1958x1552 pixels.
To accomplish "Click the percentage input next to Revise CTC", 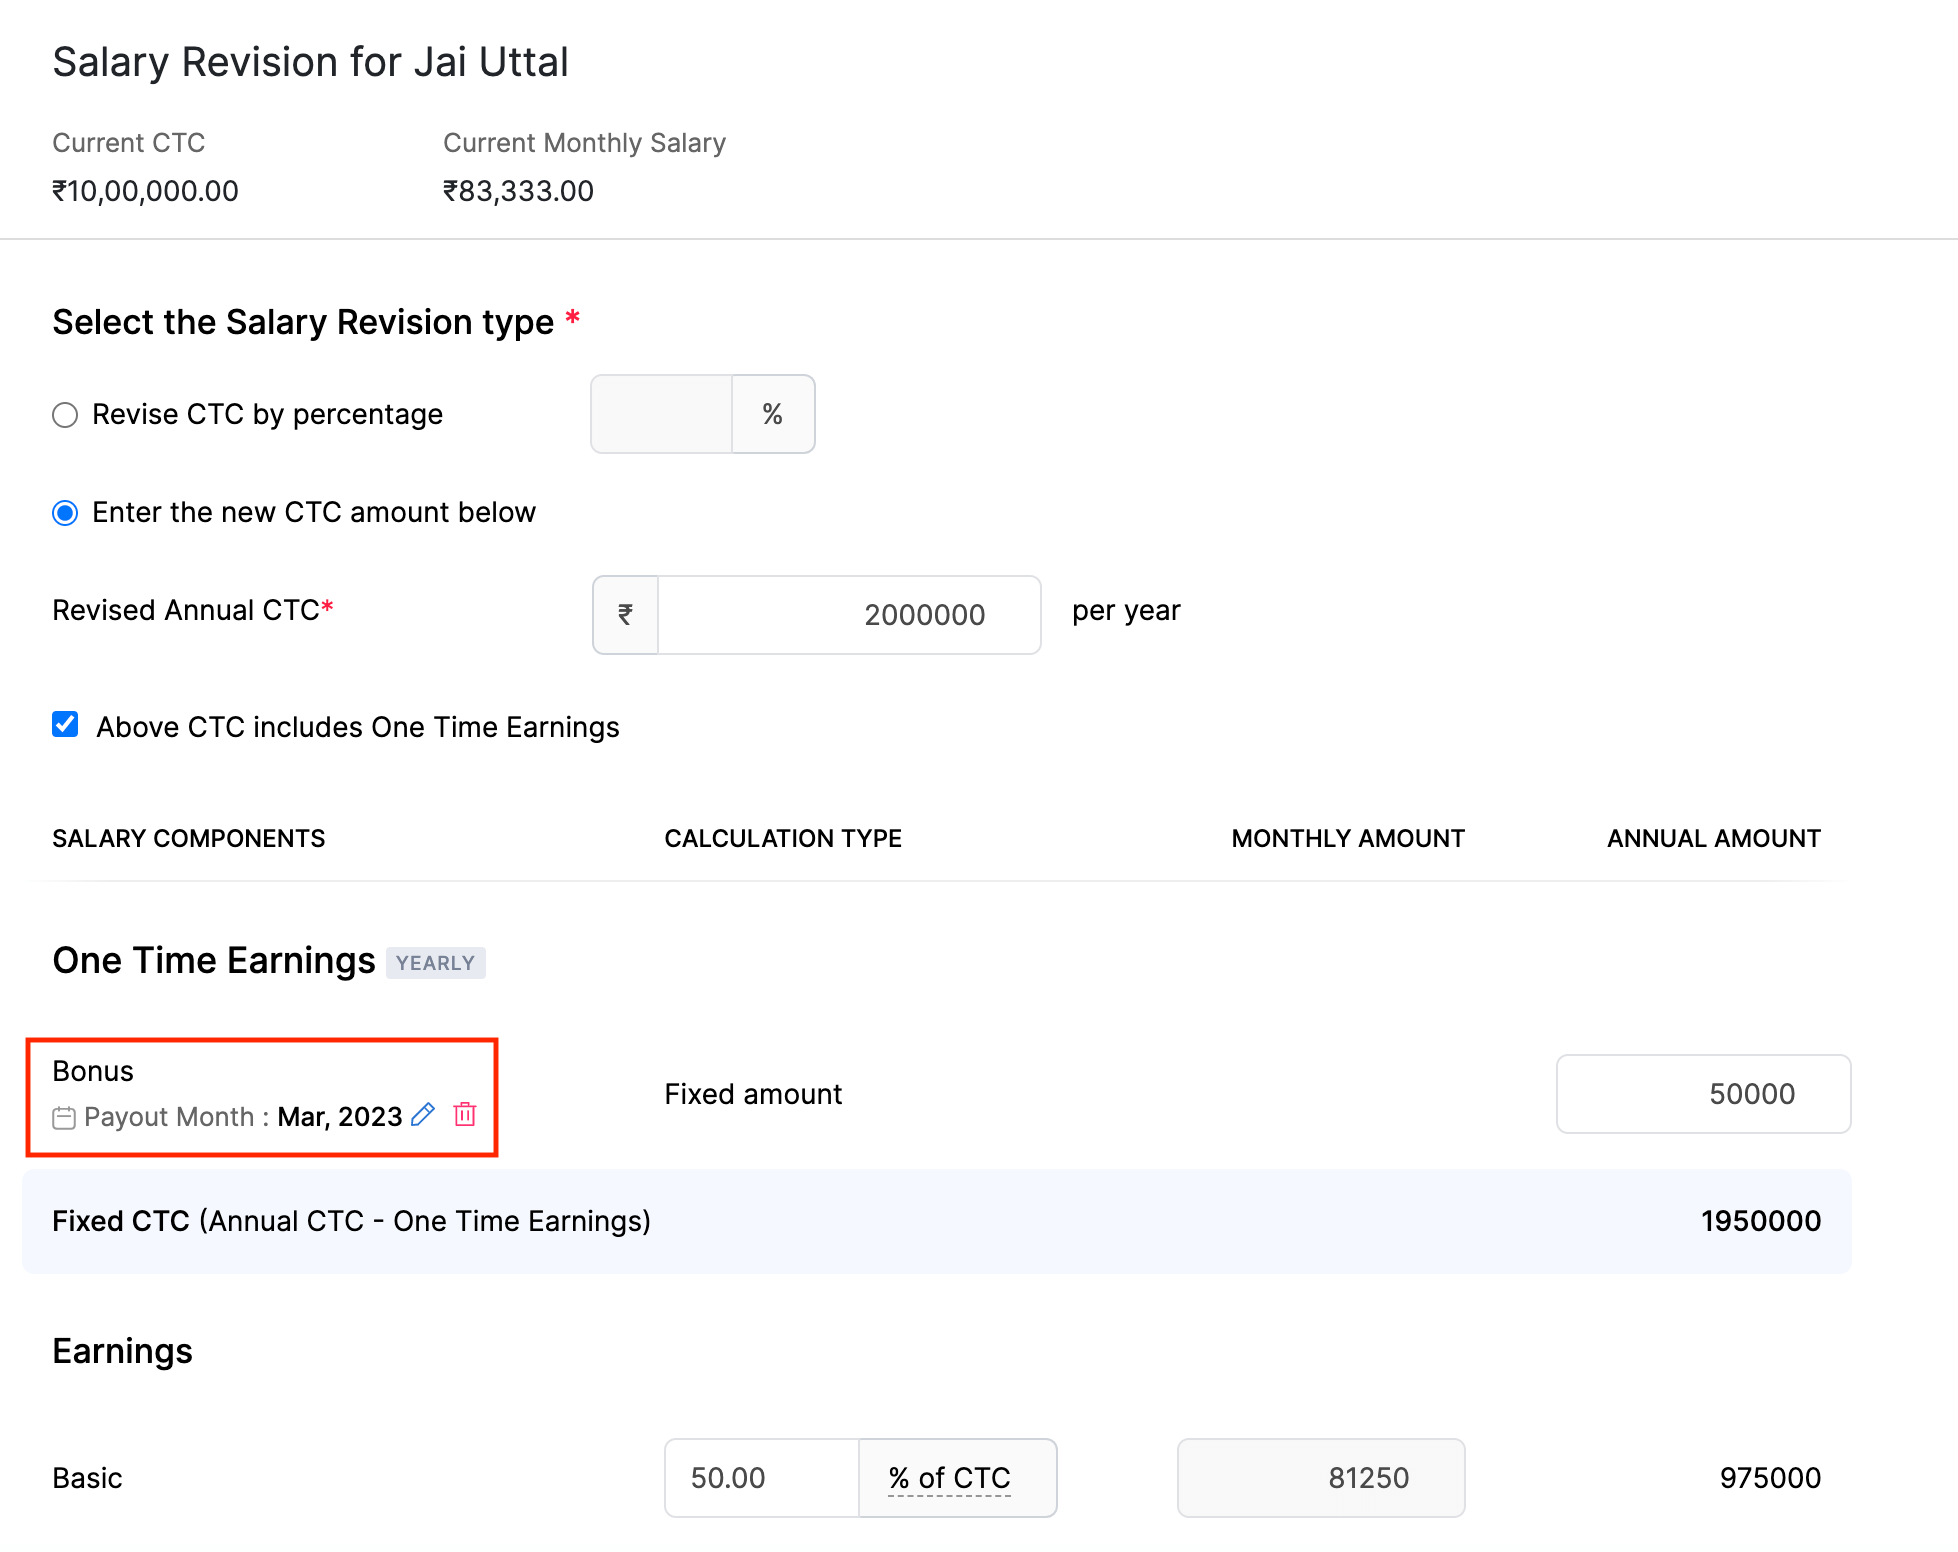I will [x=660, y=413].
